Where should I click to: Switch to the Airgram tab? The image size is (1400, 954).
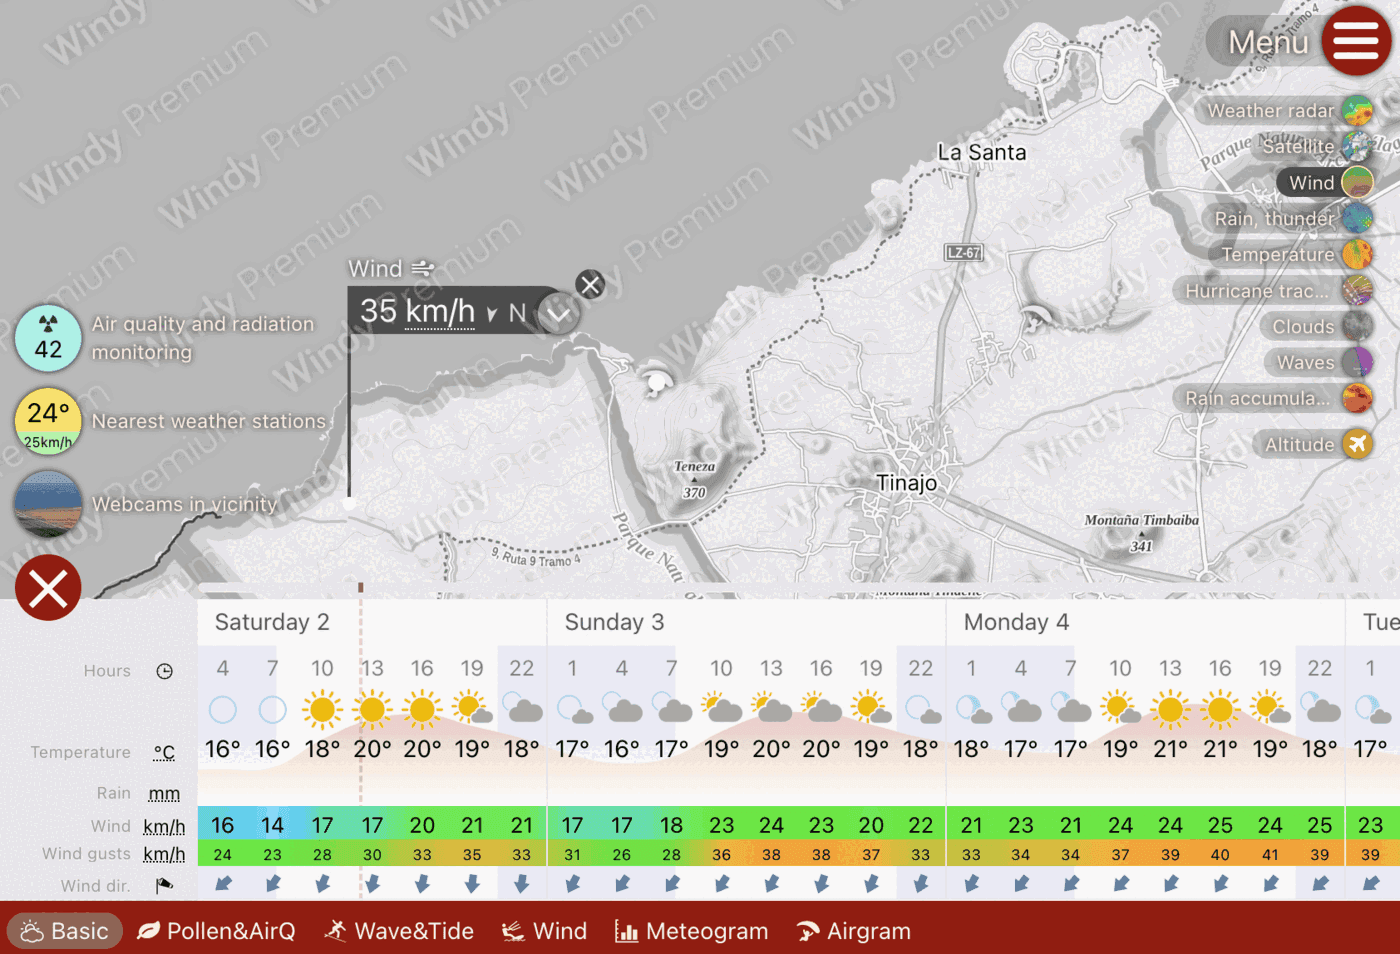(x=853, y=931)
